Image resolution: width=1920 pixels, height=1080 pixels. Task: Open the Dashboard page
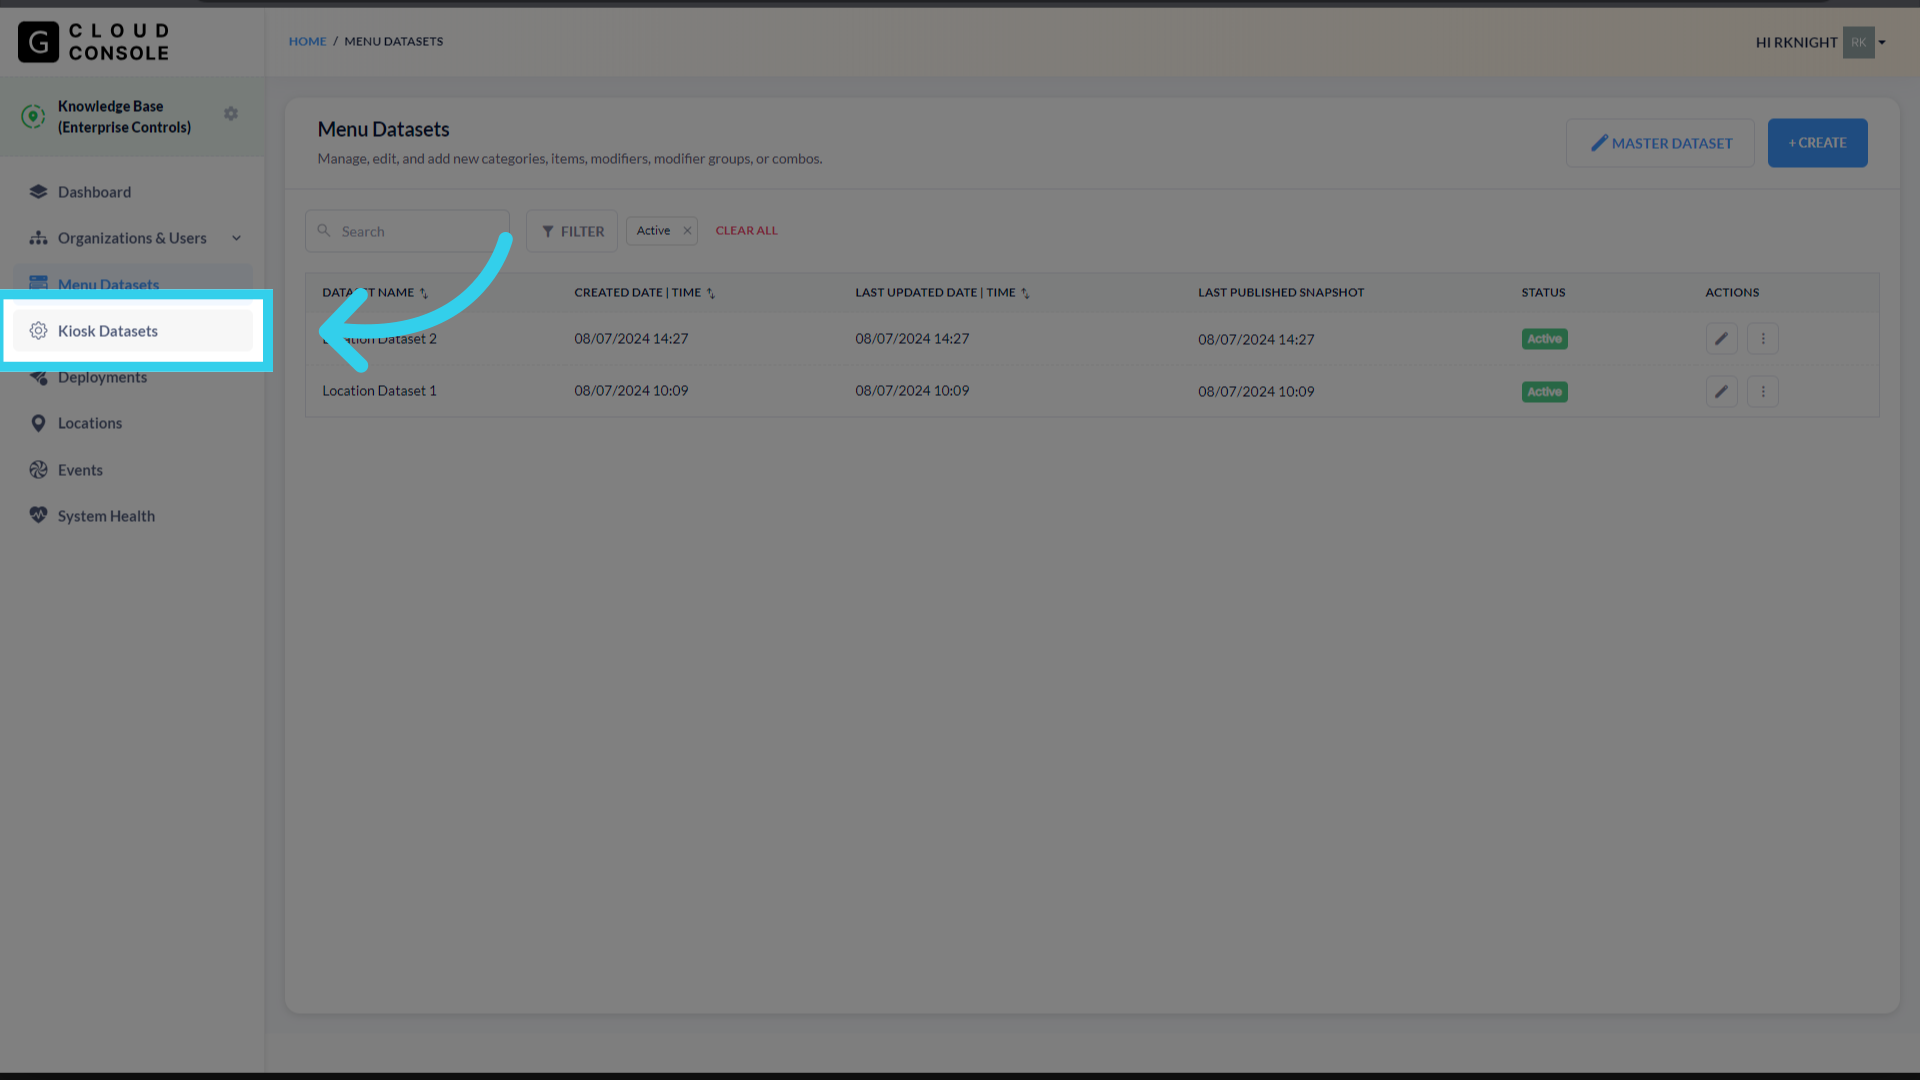94,192
